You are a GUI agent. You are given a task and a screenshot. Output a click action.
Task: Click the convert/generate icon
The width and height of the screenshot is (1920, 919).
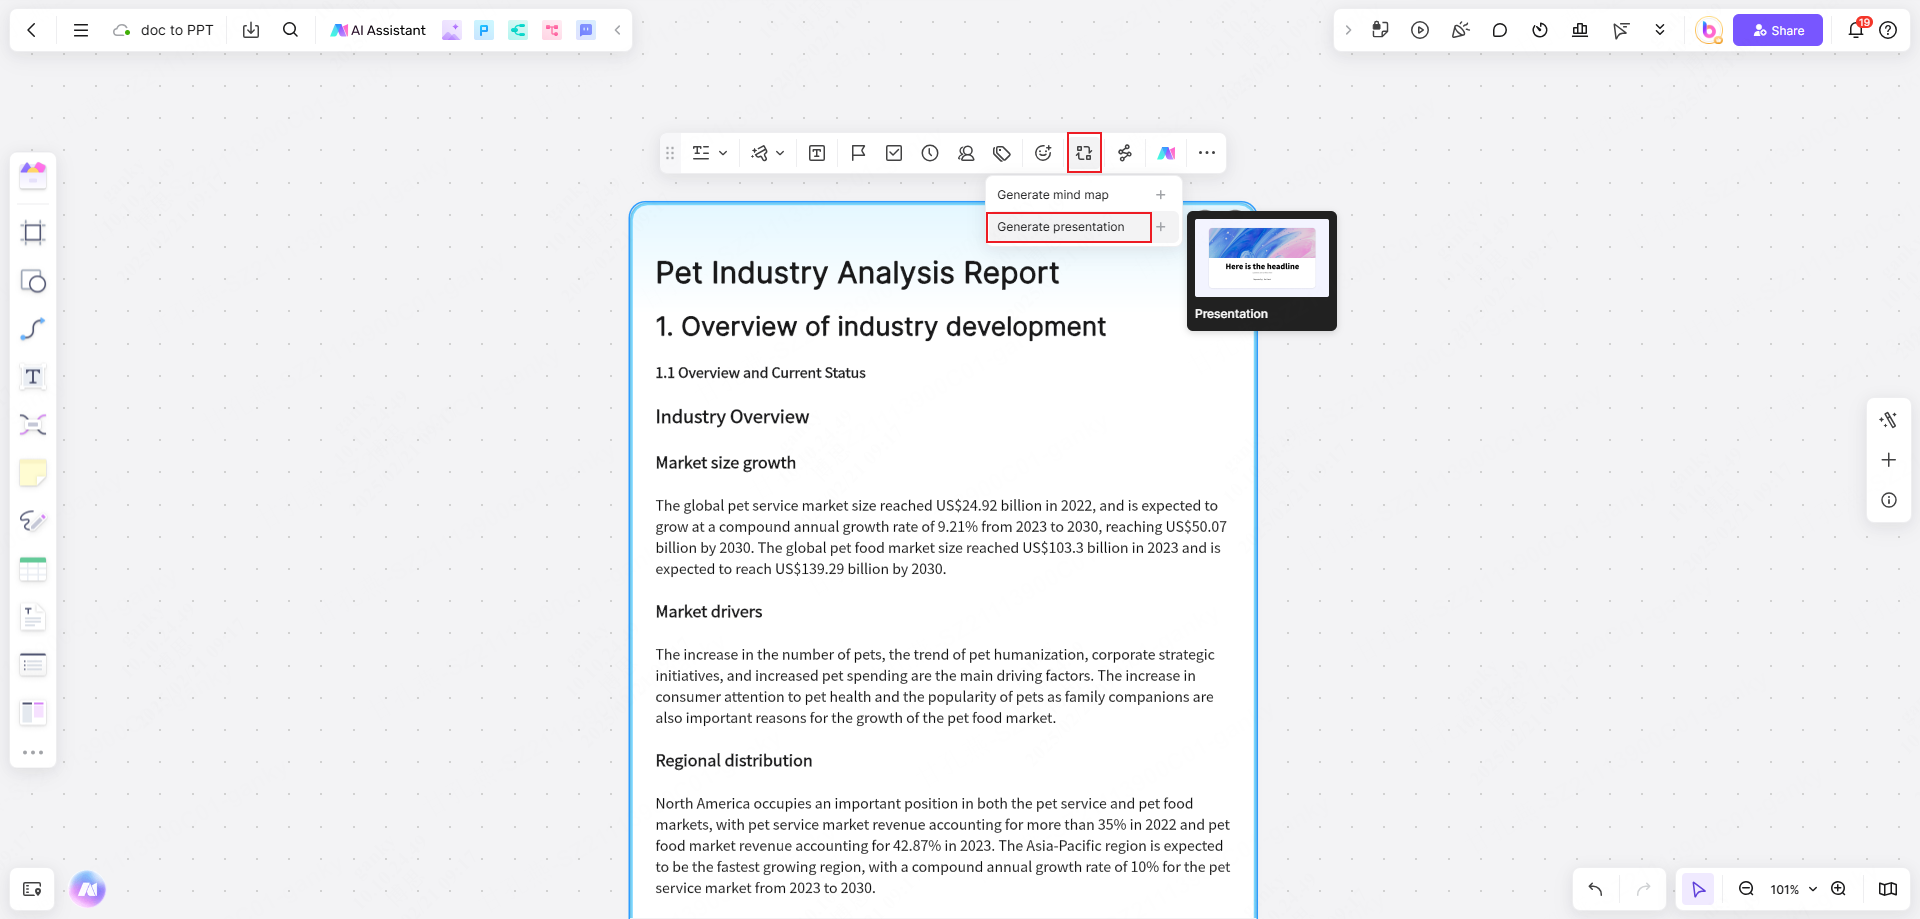click(1084, 153)
